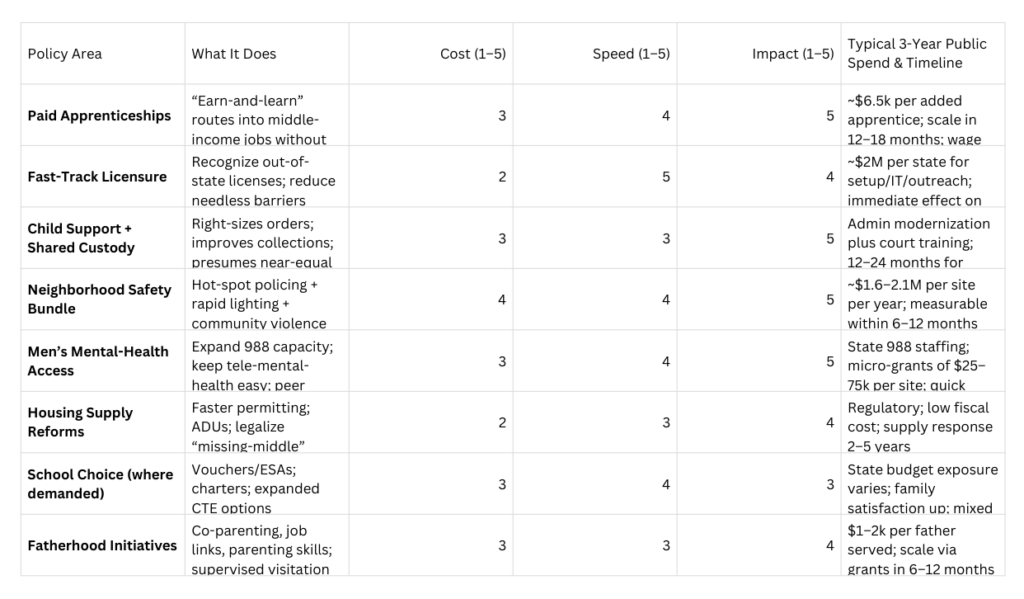This screenshot has height=599, width=1024.
Task: Click the ~$2M per state spend cell
Action: click(x=923, y=176)
